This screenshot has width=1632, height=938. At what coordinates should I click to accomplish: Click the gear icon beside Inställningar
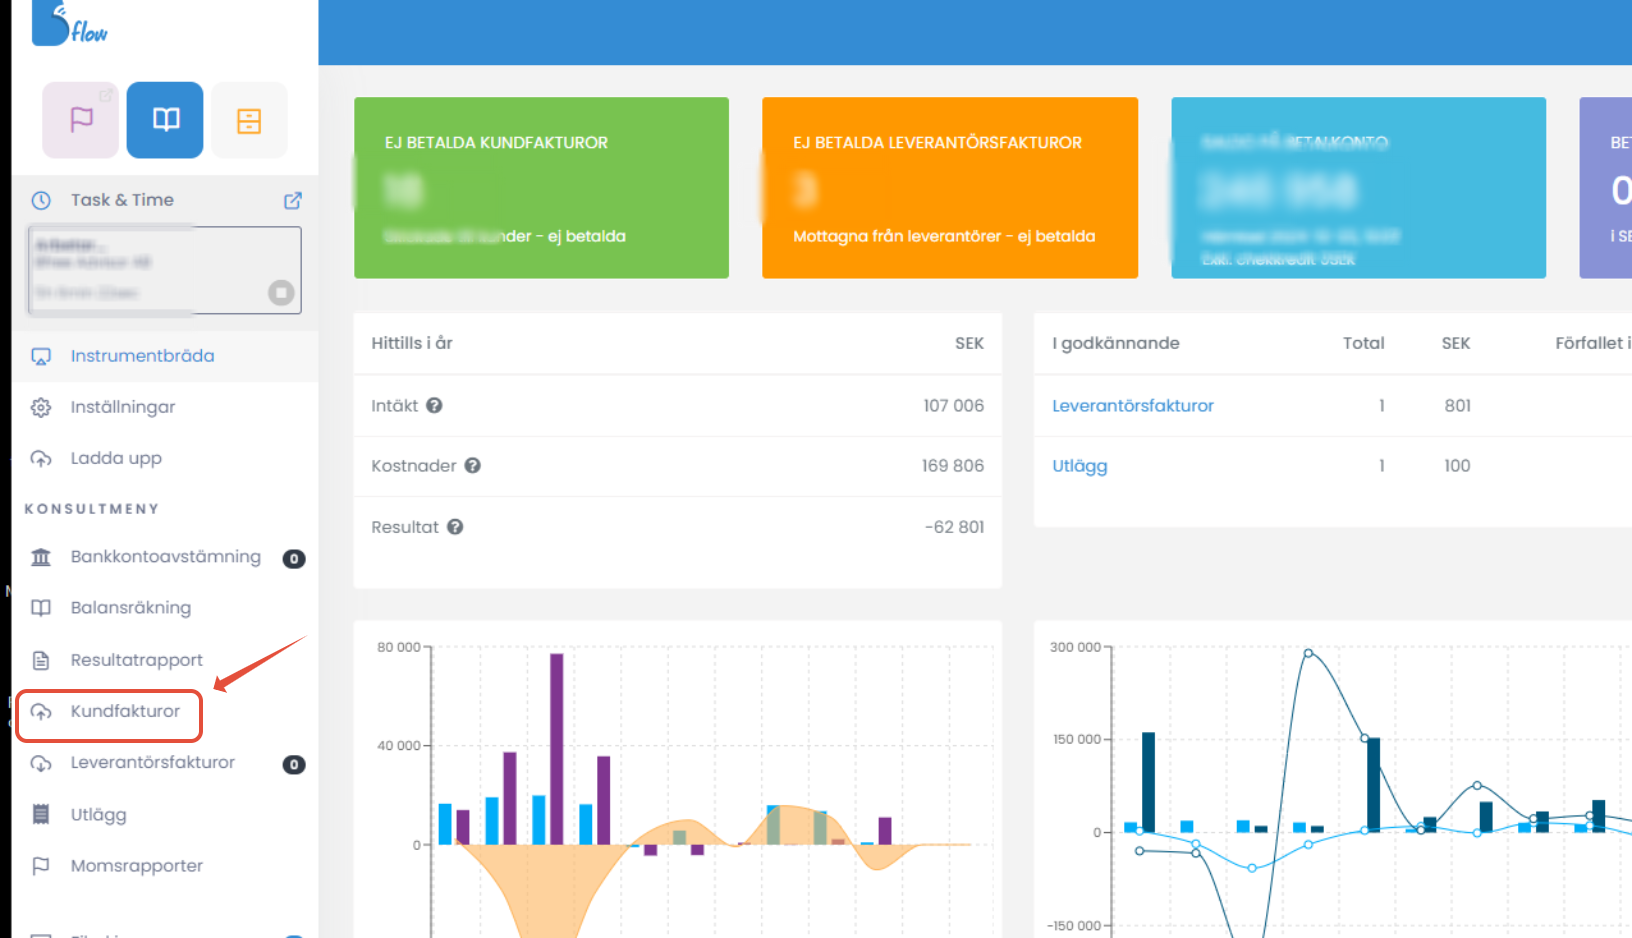[x=41, y=407]
